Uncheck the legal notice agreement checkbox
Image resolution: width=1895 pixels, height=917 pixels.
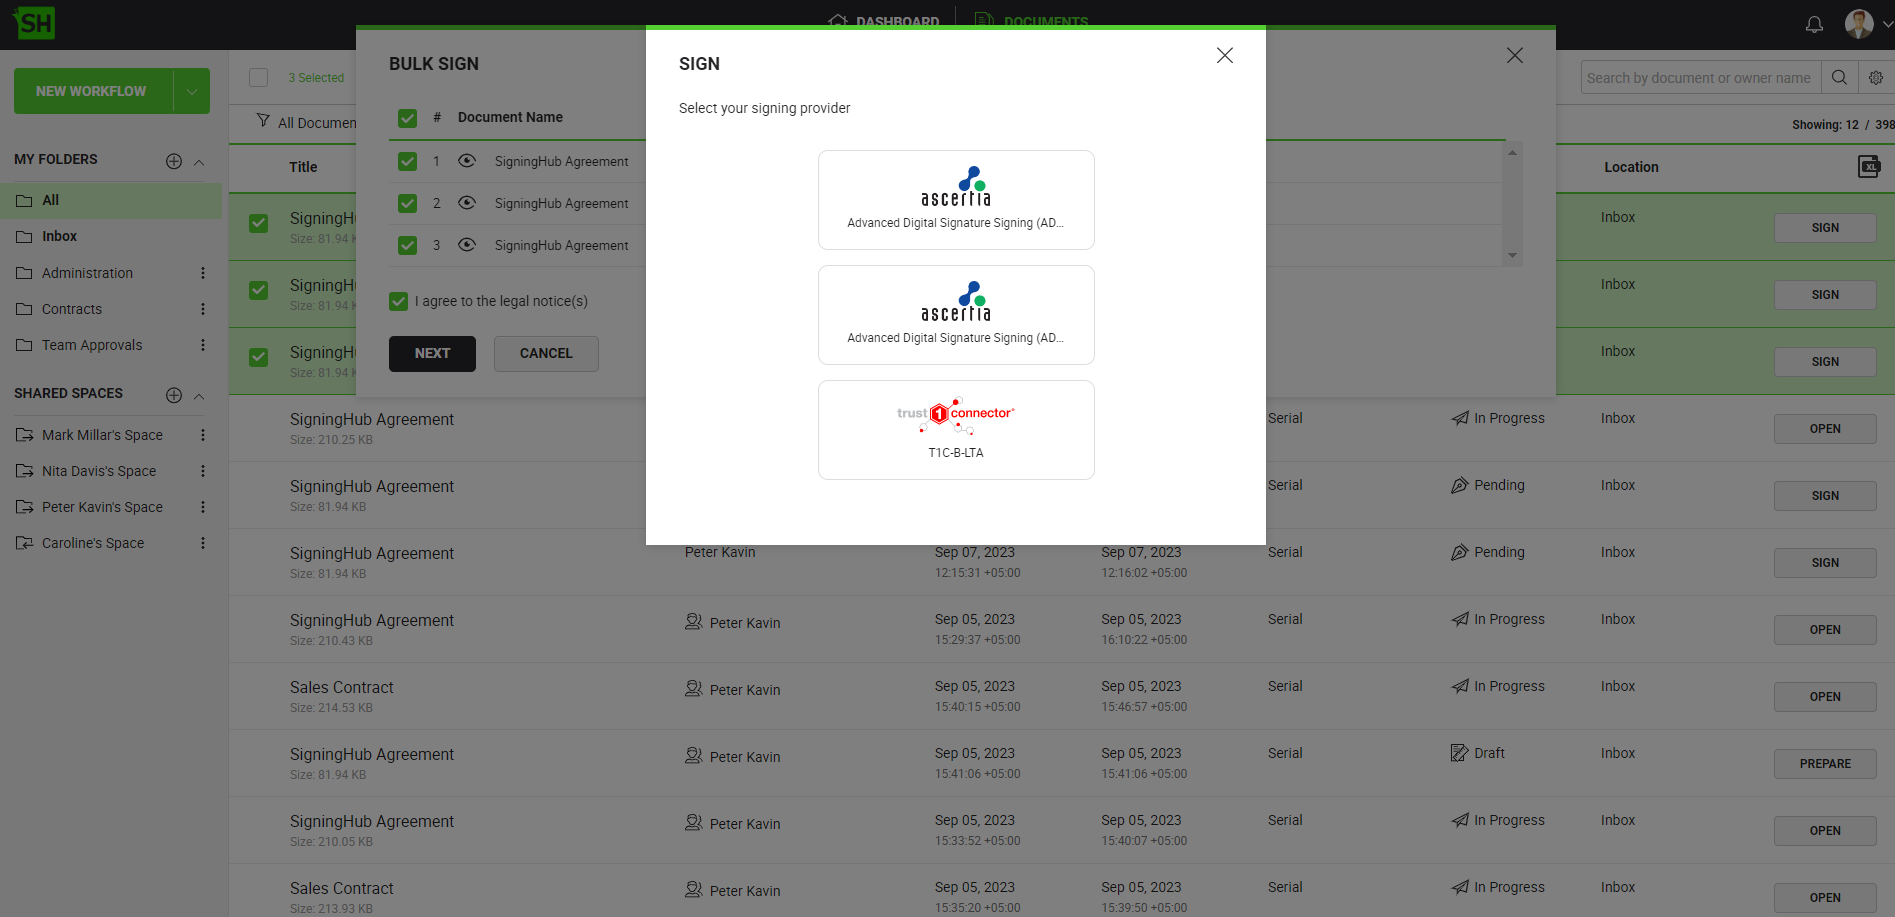[x=399, y=301]
